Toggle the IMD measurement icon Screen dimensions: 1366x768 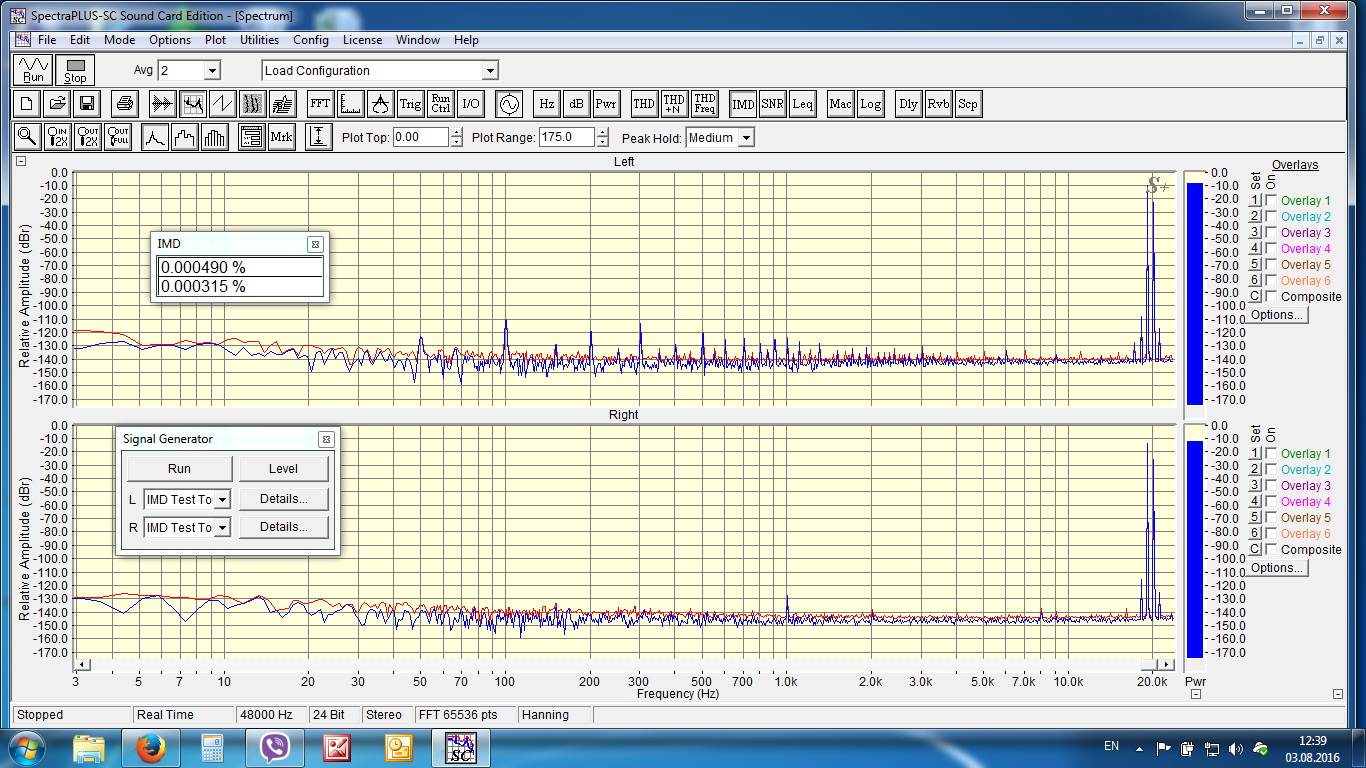pyautogui.click(x=743, y=104)
